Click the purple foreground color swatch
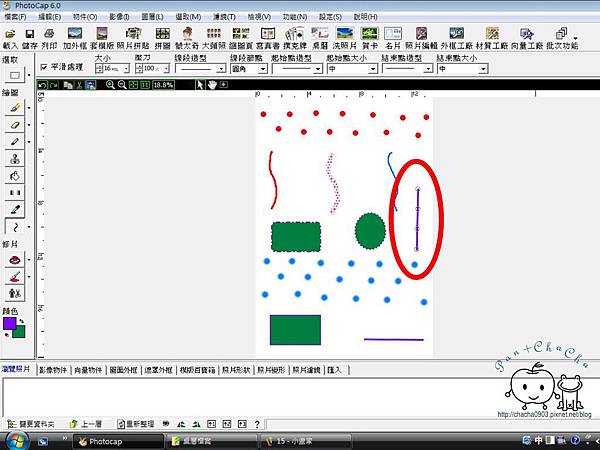 pyautogui.click(x=9, y=324)
